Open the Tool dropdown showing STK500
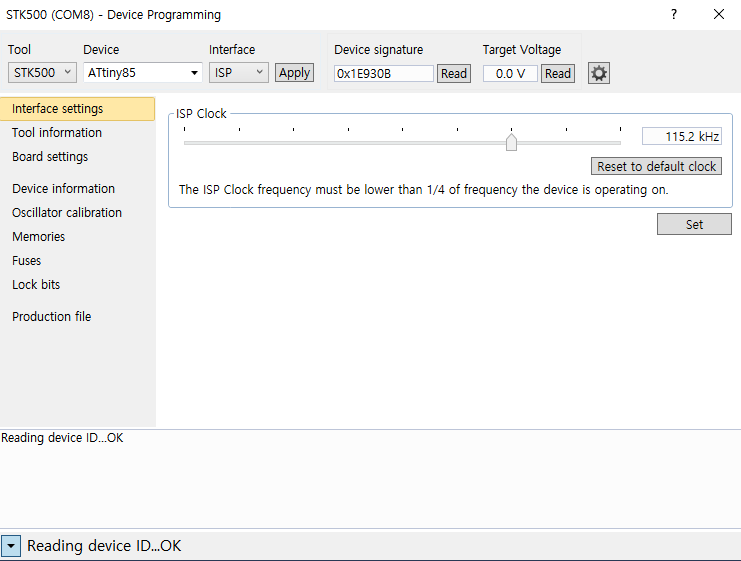Screen dimensions: 741x561 (42, 73)
